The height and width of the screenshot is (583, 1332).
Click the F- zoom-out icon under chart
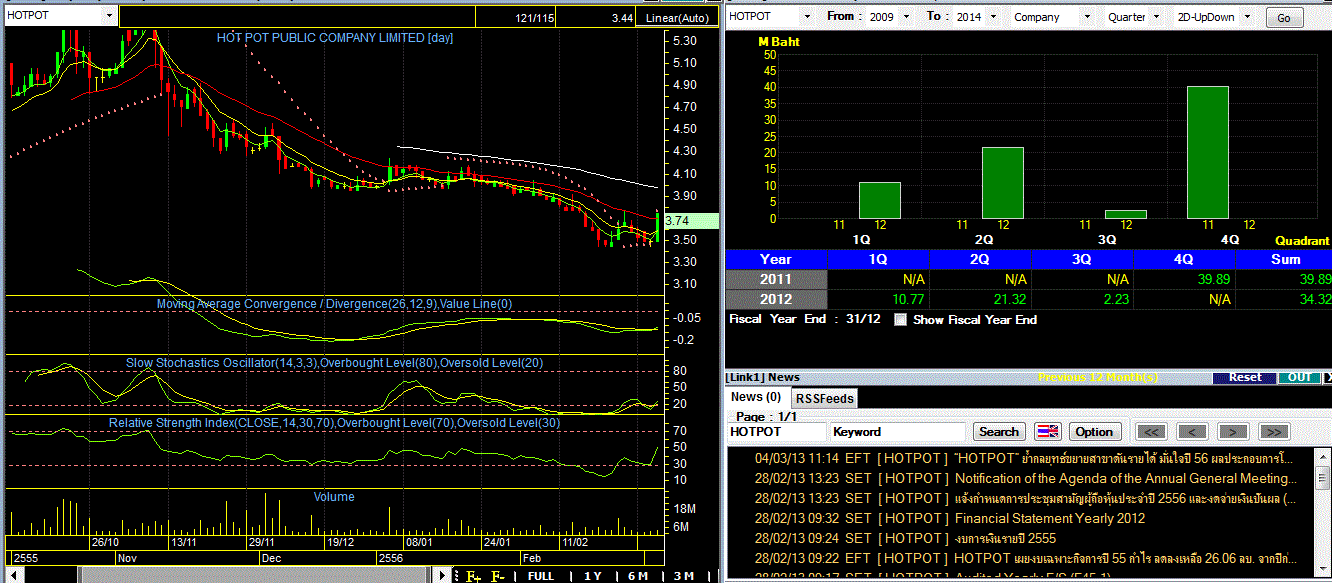point(497,575)
